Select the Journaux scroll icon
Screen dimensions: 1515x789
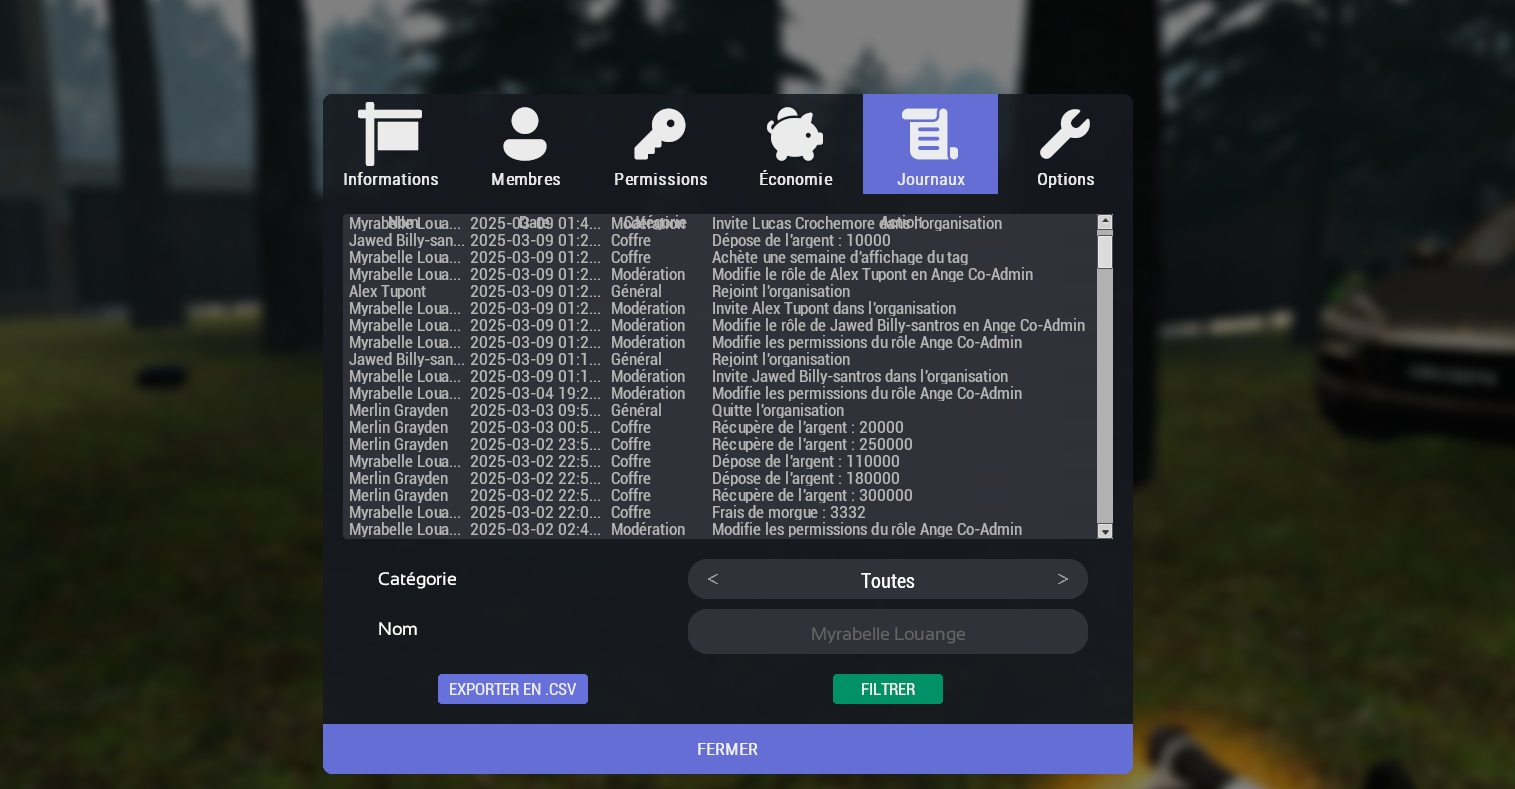(930, 135)
